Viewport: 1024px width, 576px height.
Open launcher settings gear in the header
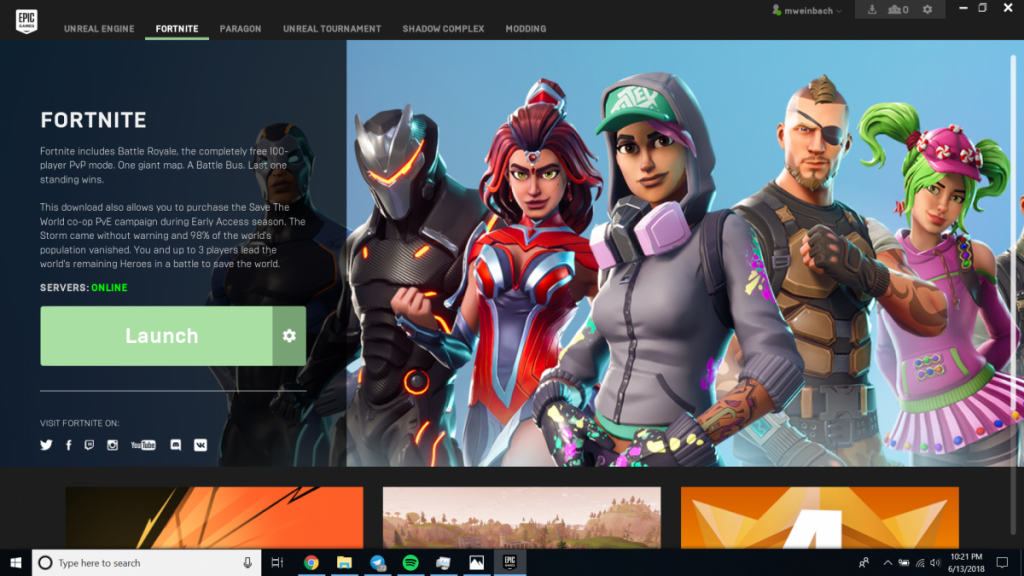click(927, 10)
